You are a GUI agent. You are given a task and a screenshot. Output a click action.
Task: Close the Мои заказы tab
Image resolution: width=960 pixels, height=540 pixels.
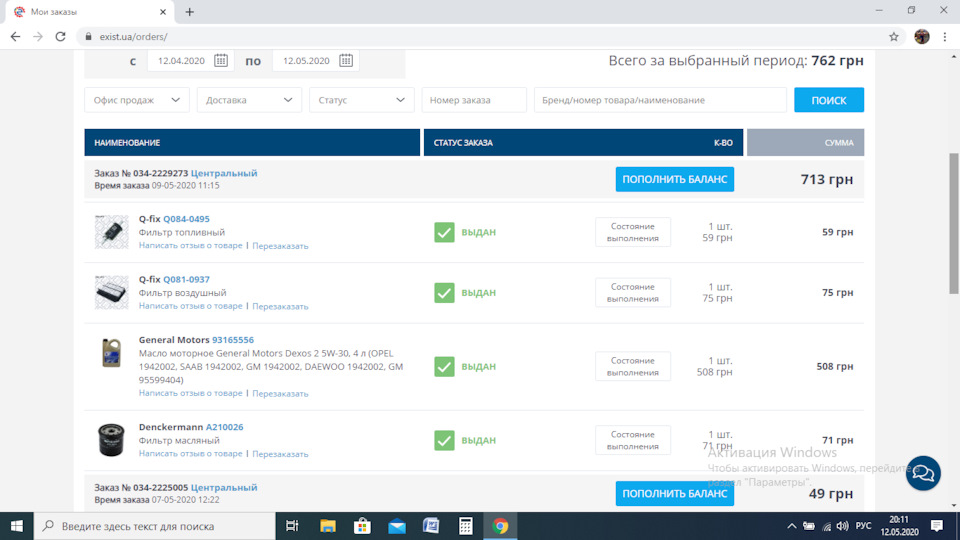pyautogui.click(x=162, y=12)
